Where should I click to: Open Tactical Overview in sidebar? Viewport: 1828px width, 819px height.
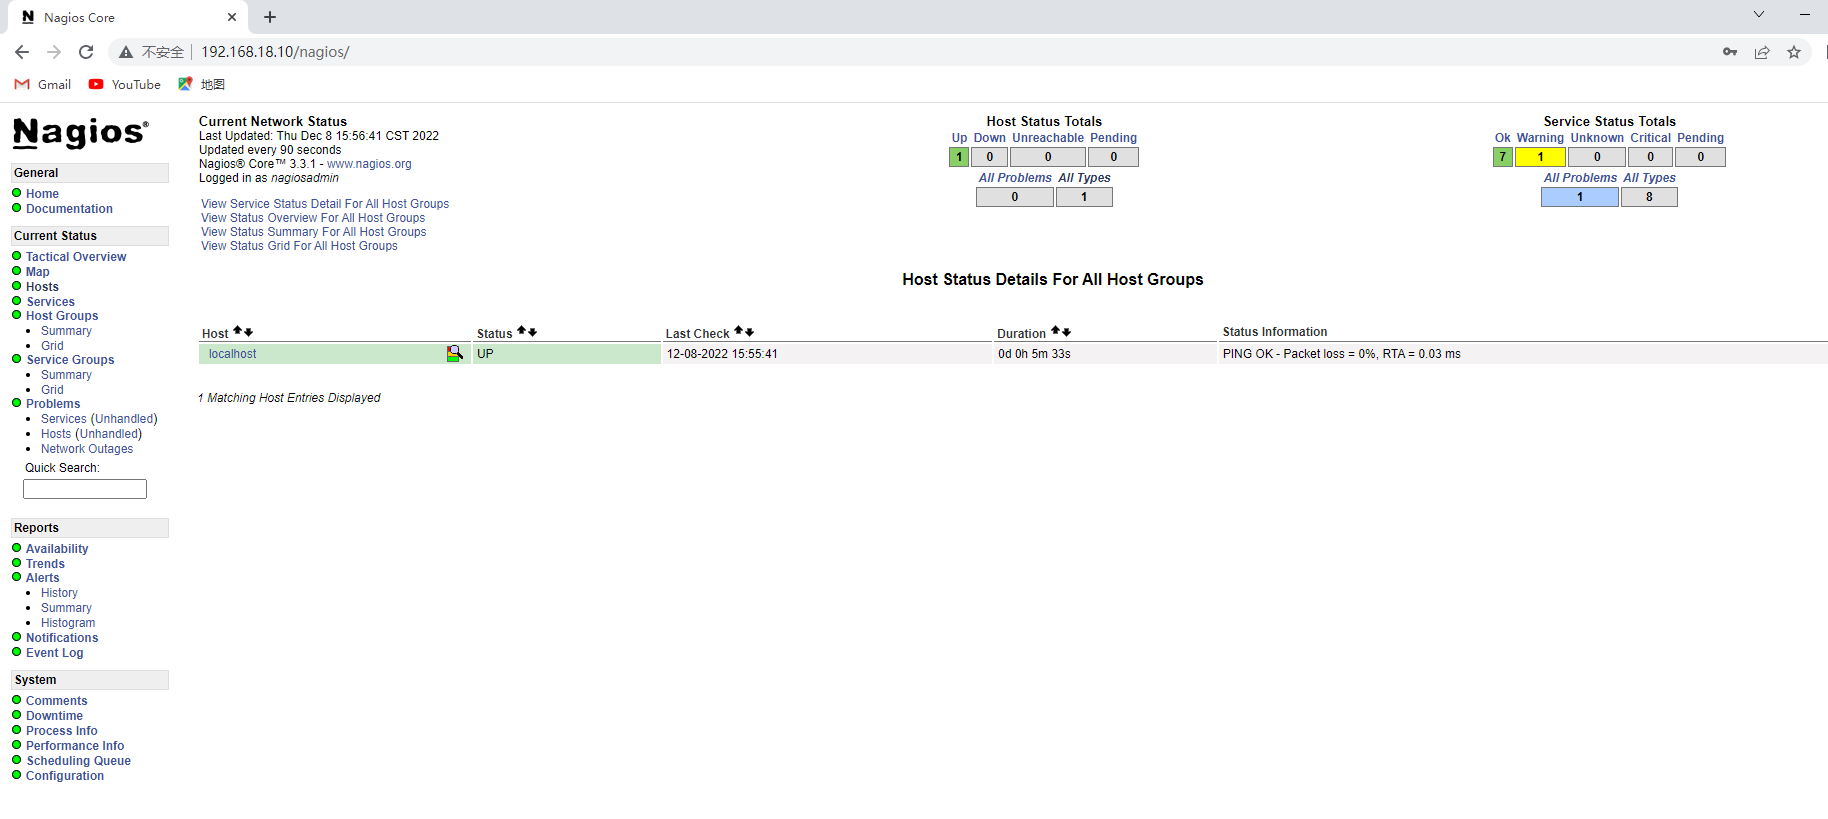point(76,257)
